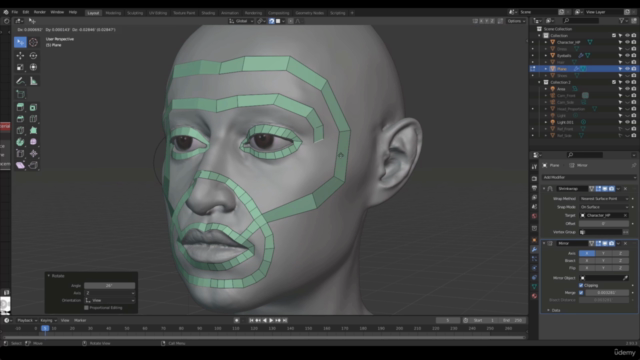
Task: Select the Measure ruler tool
Action: (33, 81)
